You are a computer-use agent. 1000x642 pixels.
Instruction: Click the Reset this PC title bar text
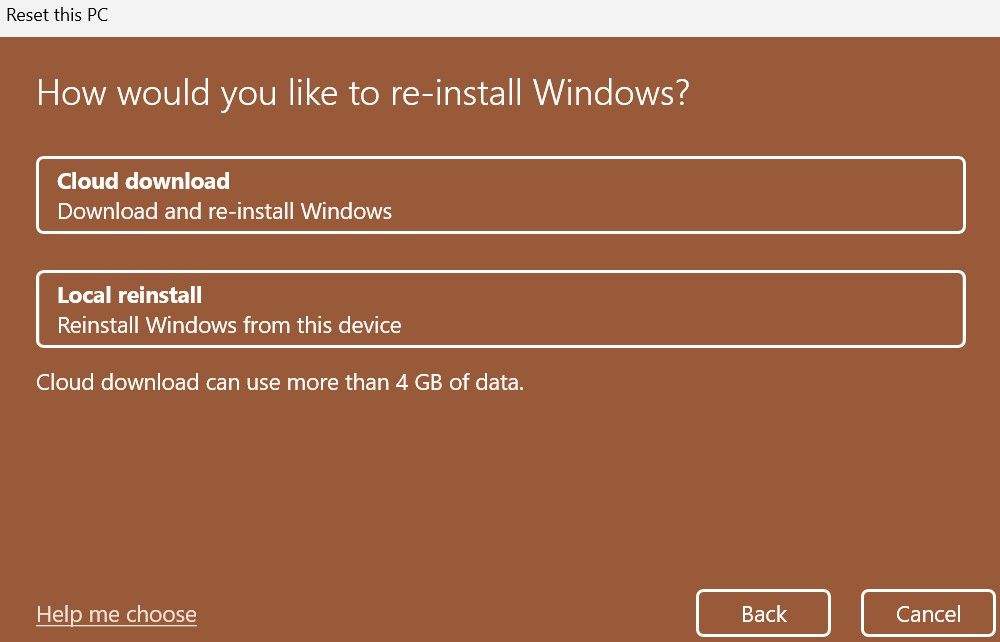click(57, 15)
